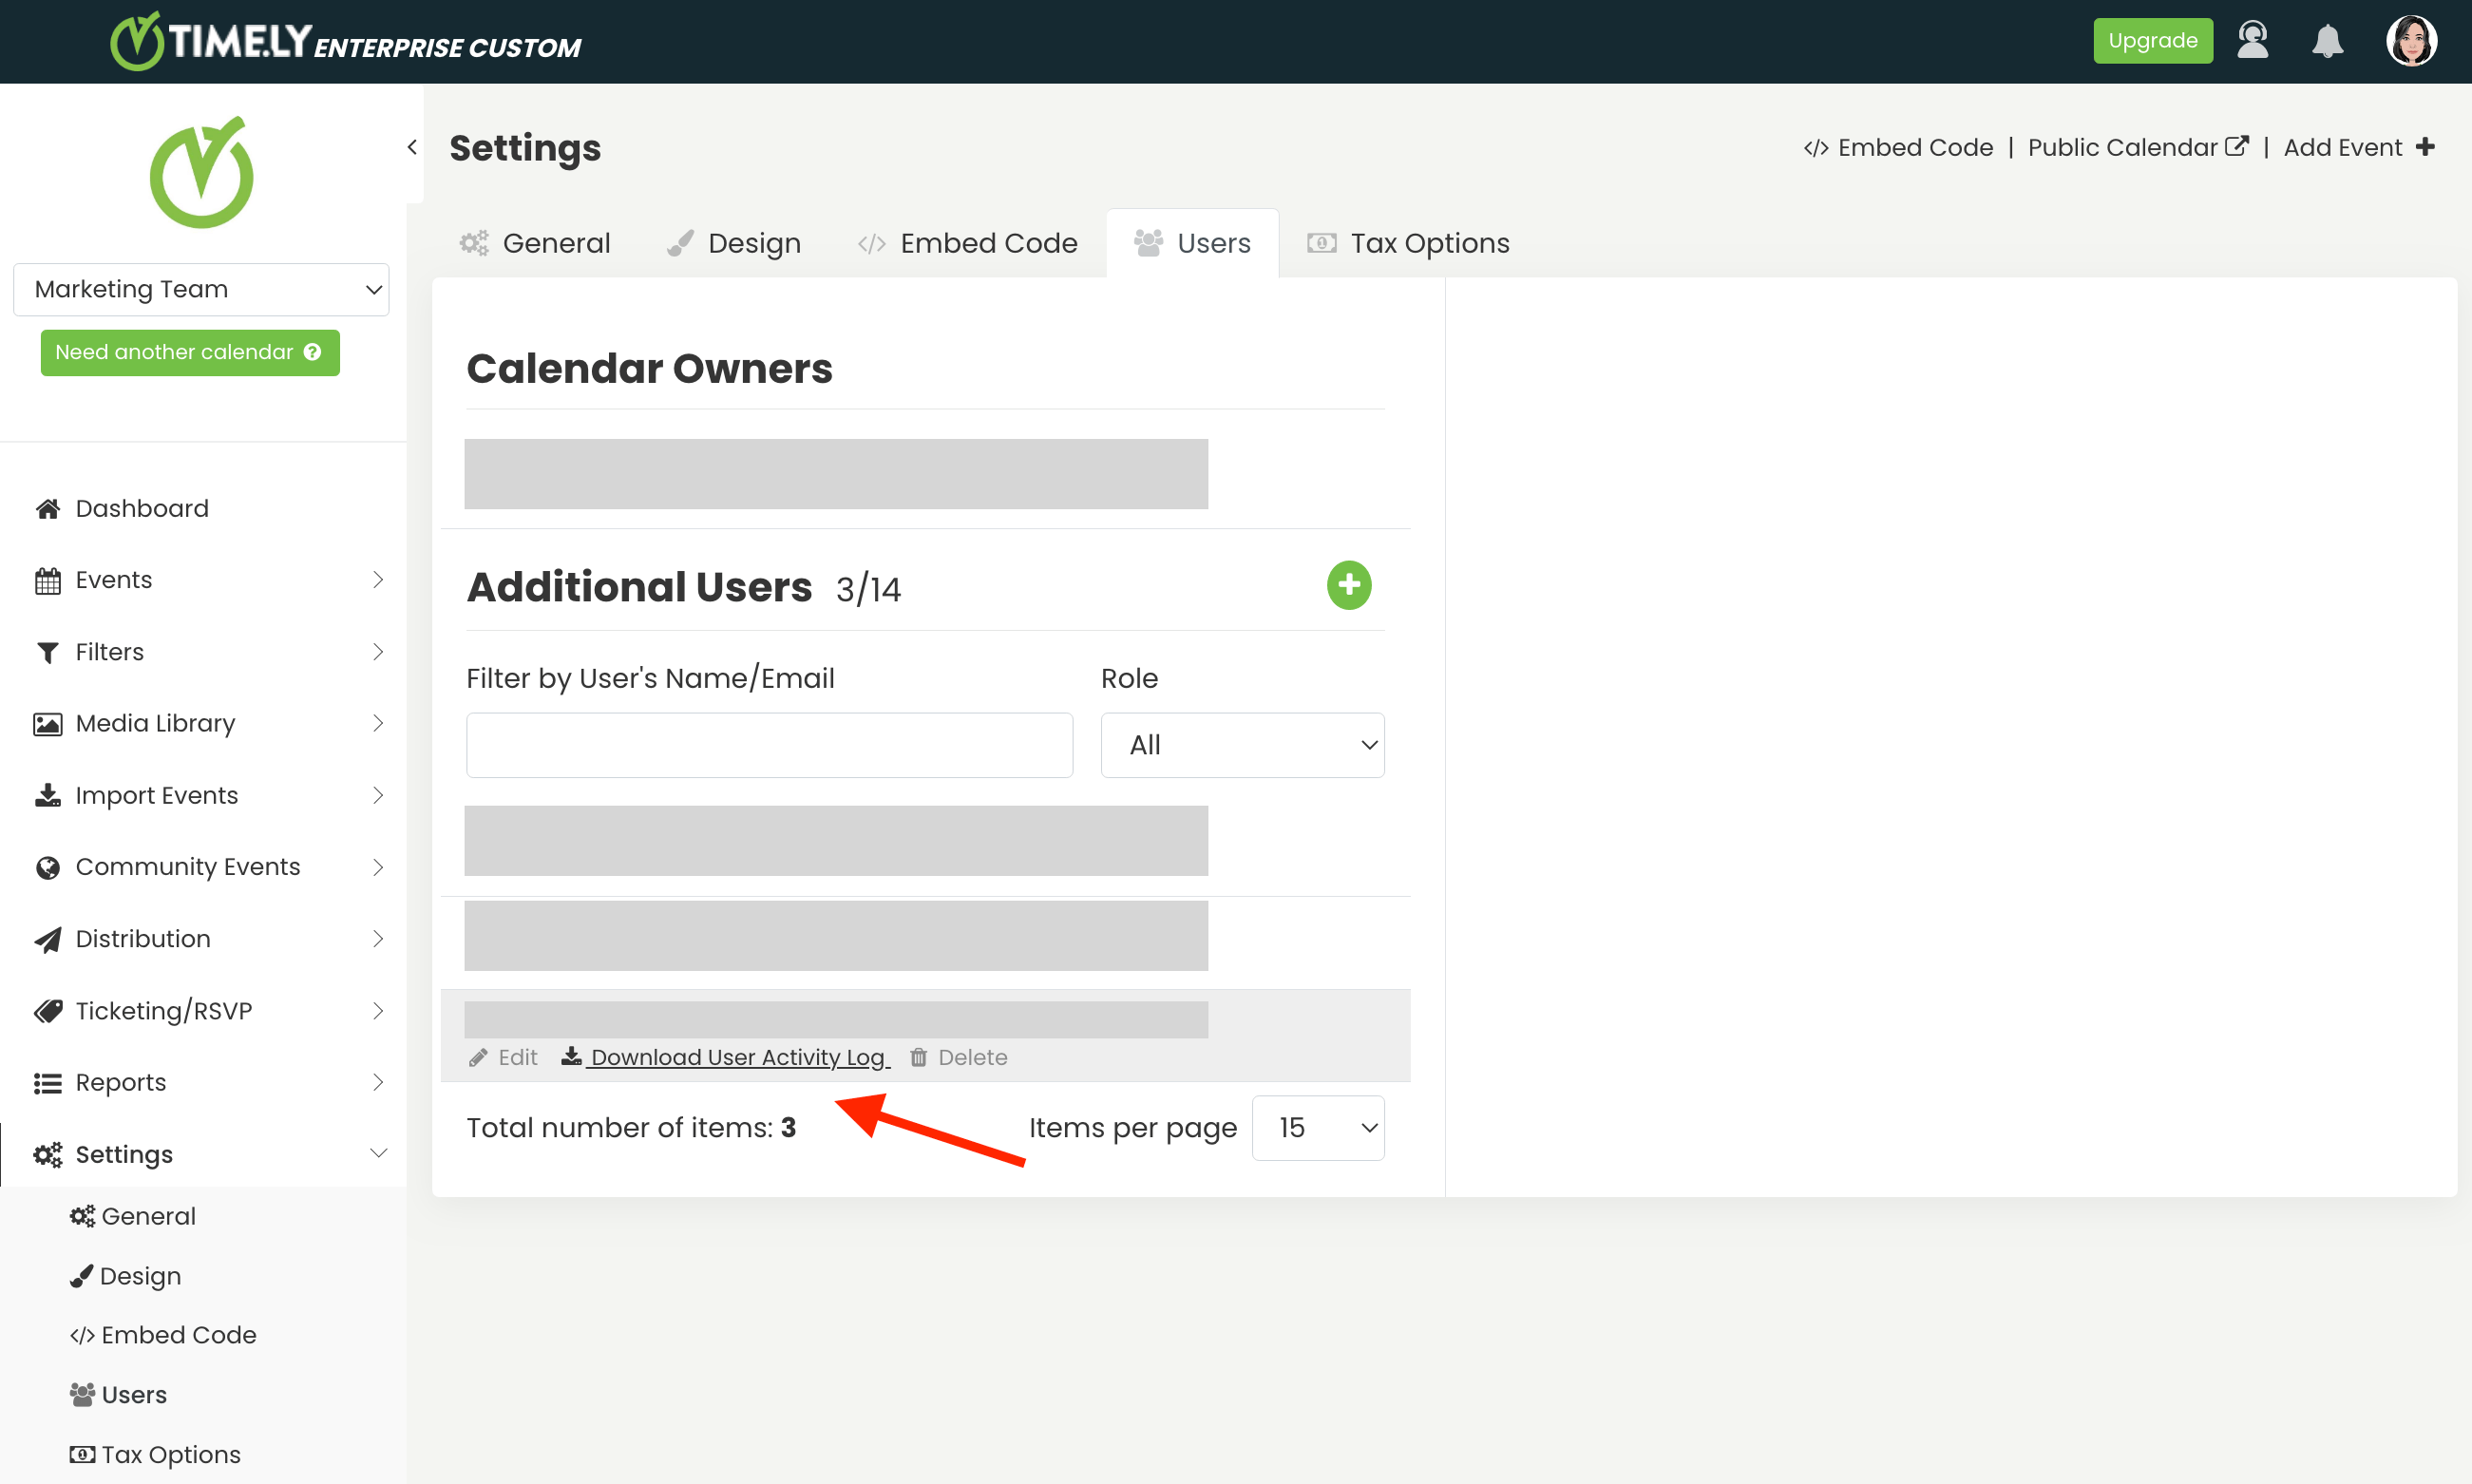Collapse the Settings submenu chevron
This screenshot has height=1484, width=2472.
pos(378,1153)
